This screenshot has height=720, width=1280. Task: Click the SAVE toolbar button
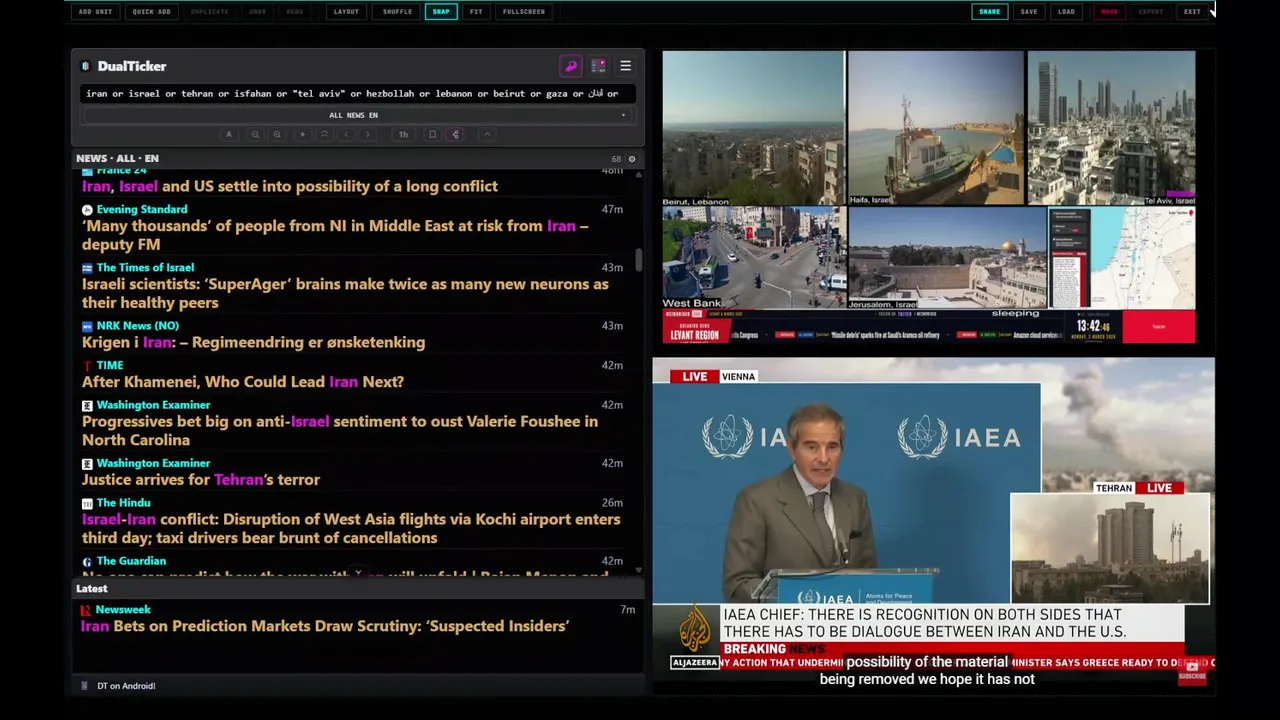pos(1029,12)
